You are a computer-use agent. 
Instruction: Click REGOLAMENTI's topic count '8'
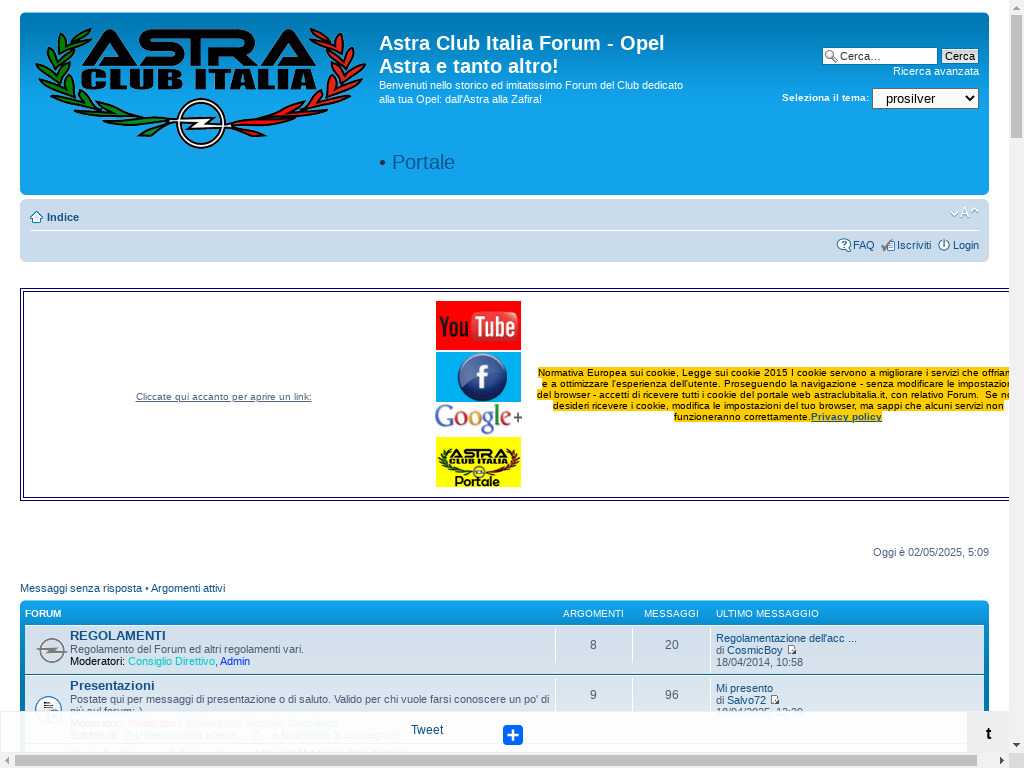click(x=593, y=645)
